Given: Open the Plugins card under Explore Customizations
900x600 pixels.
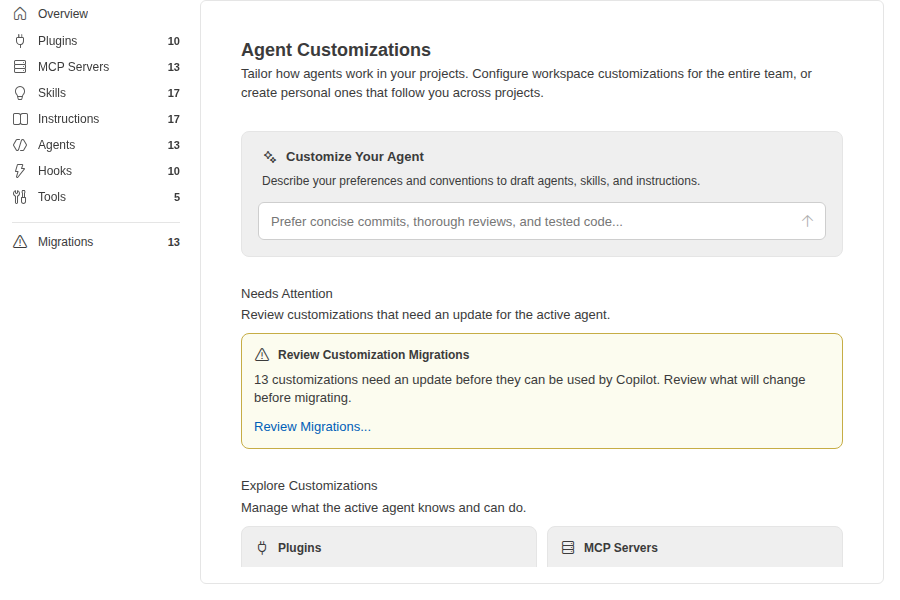Looking at the screenshot, I should pyautogui.click(x=389, y=547).
